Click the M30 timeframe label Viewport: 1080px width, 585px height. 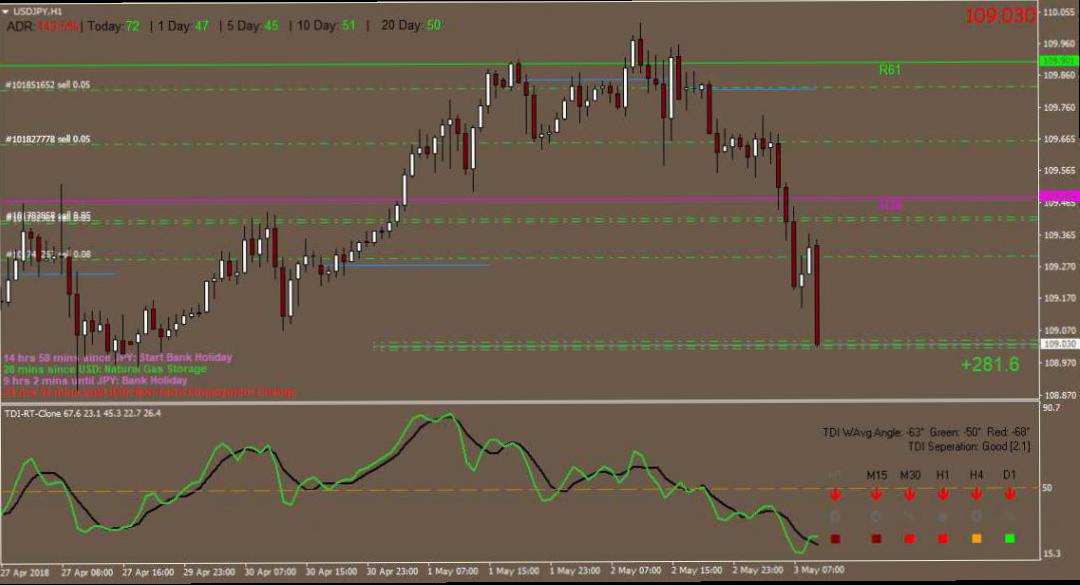click(910, 474)
